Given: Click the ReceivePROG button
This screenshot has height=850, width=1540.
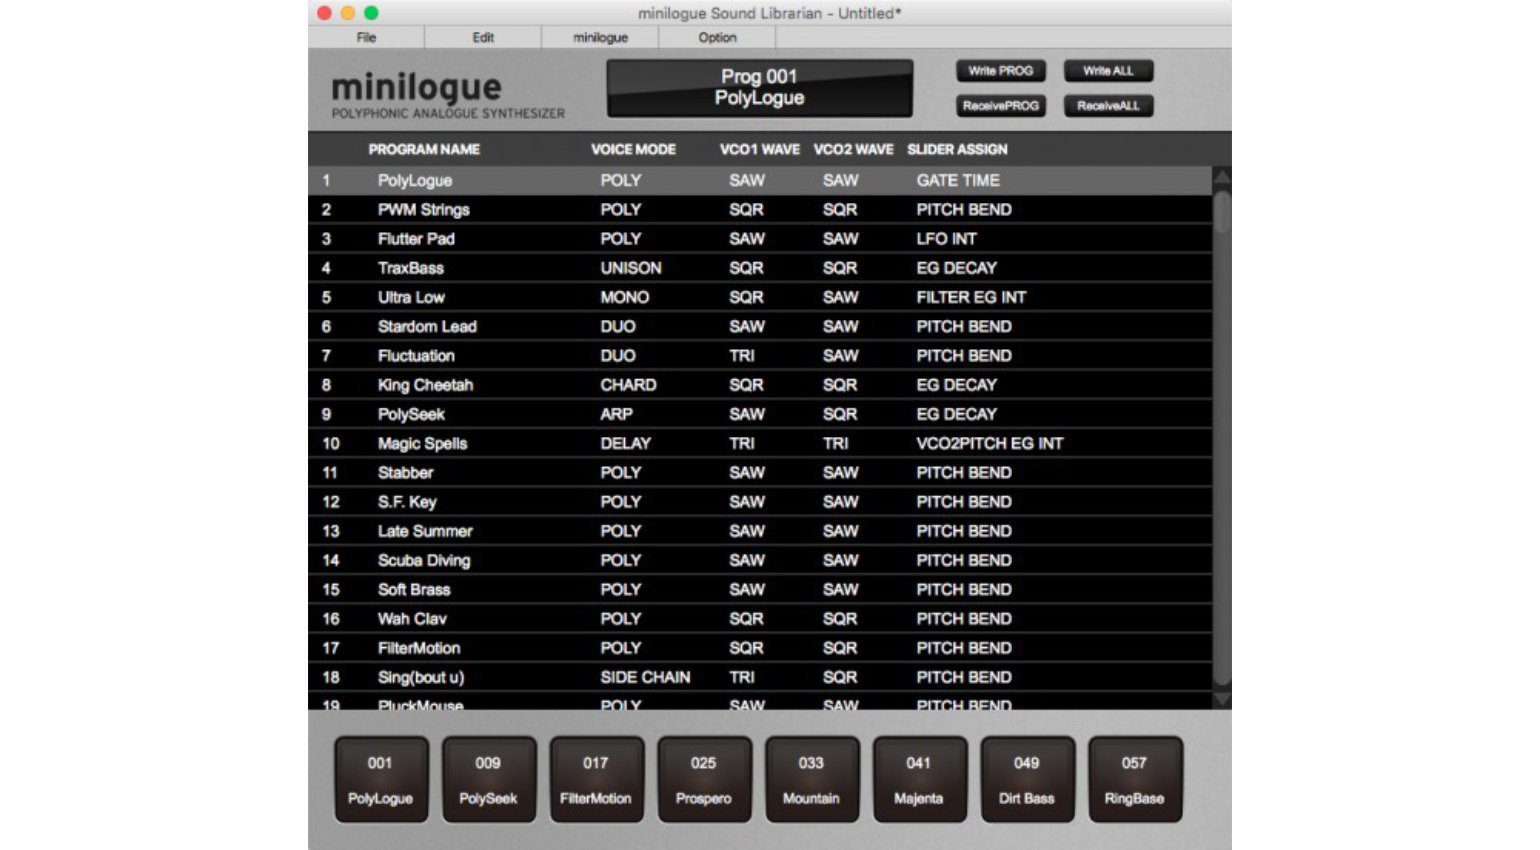Looking at the screenshot, I should [1000, 105].
